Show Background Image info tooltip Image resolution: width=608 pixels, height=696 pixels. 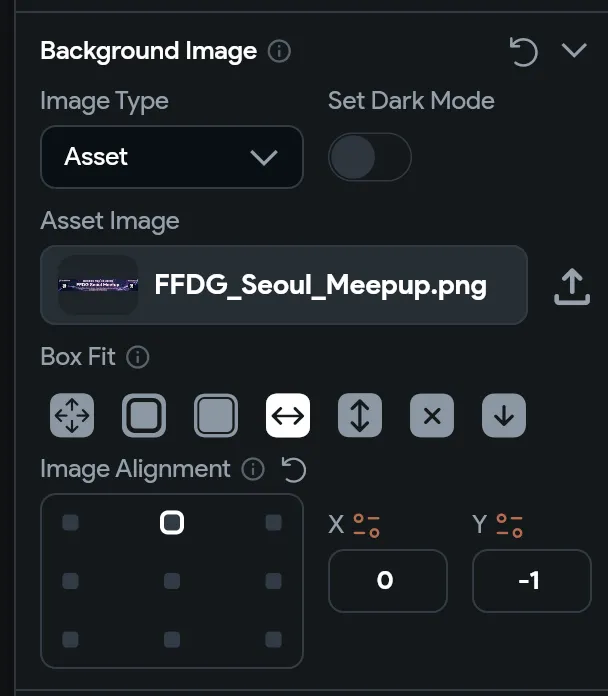click(x=280, y=51)
